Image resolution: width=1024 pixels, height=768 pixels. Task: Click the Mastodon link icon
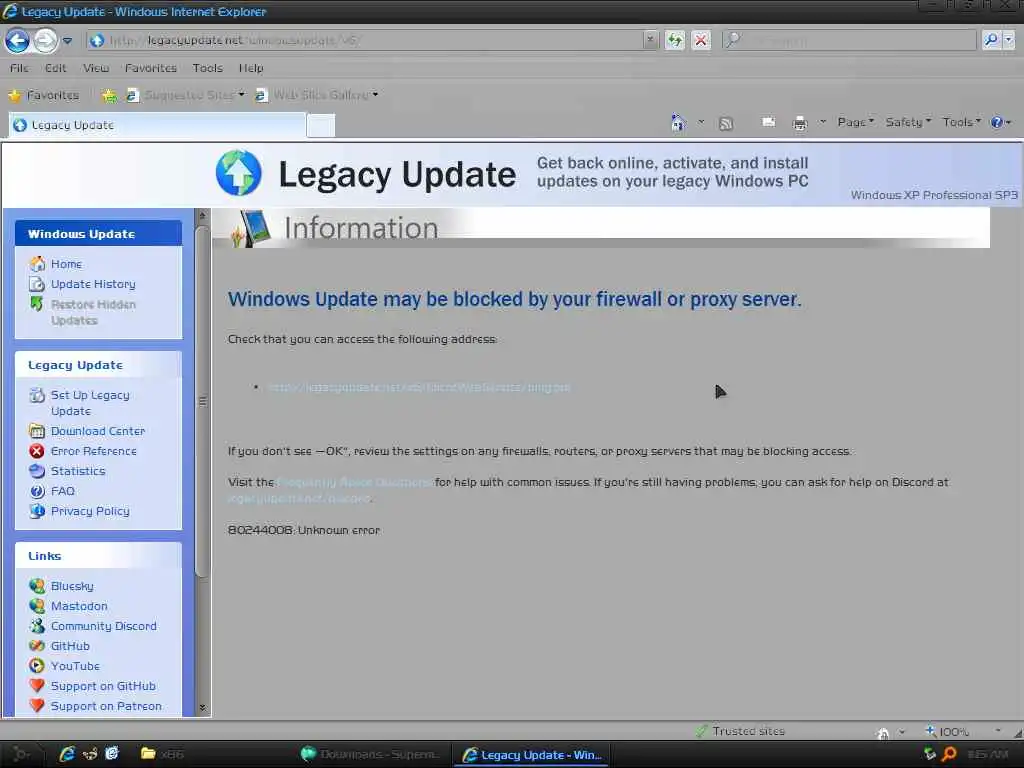pos(37,606)
